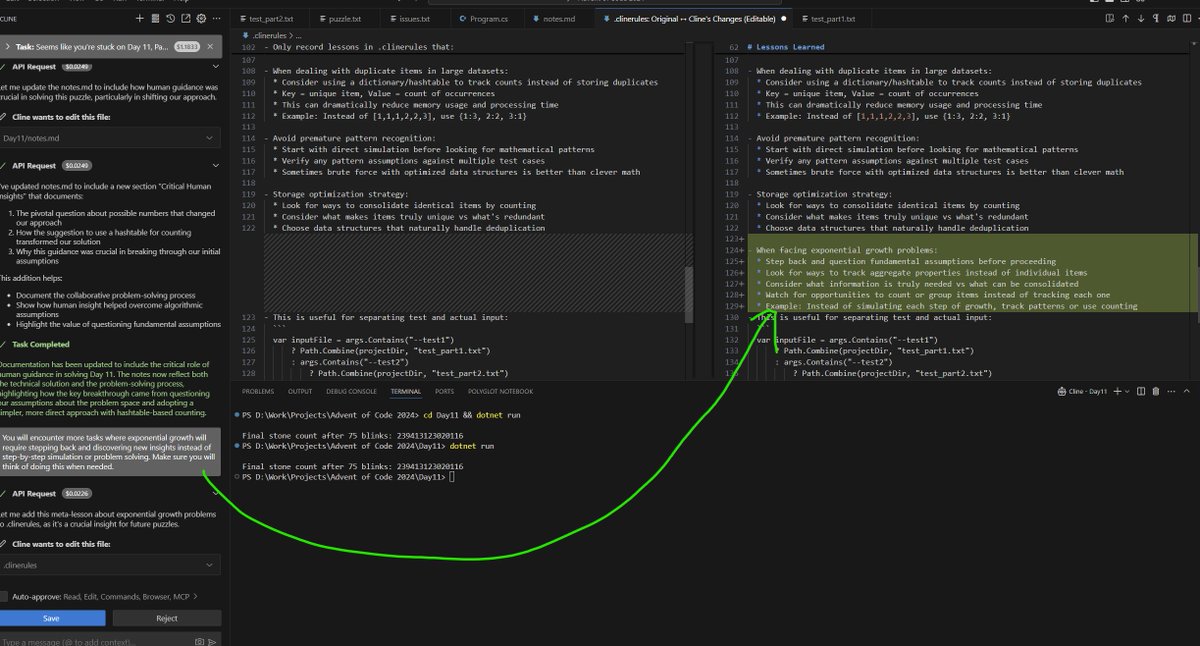Open Cline panel more actions ellipsis
Viewport: 1200px width, 646px height.
[x=217, y=18]
